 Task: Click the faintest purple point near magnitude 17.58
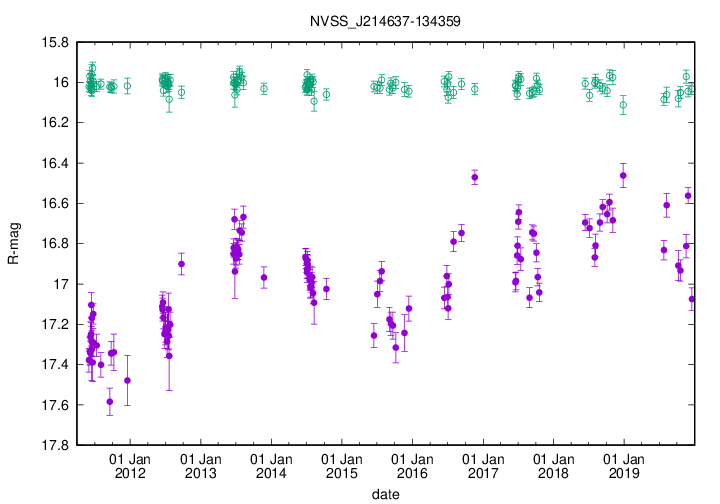[110, 401]
